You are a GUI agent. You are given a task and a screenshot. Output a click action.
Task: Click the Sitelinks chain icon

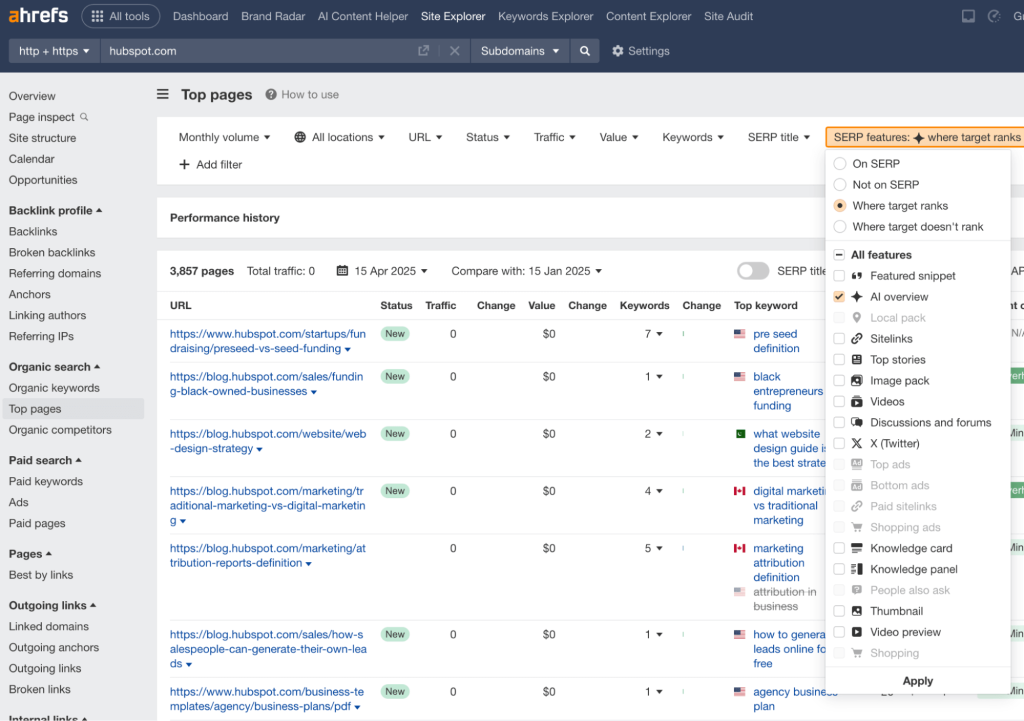point(857,338)
